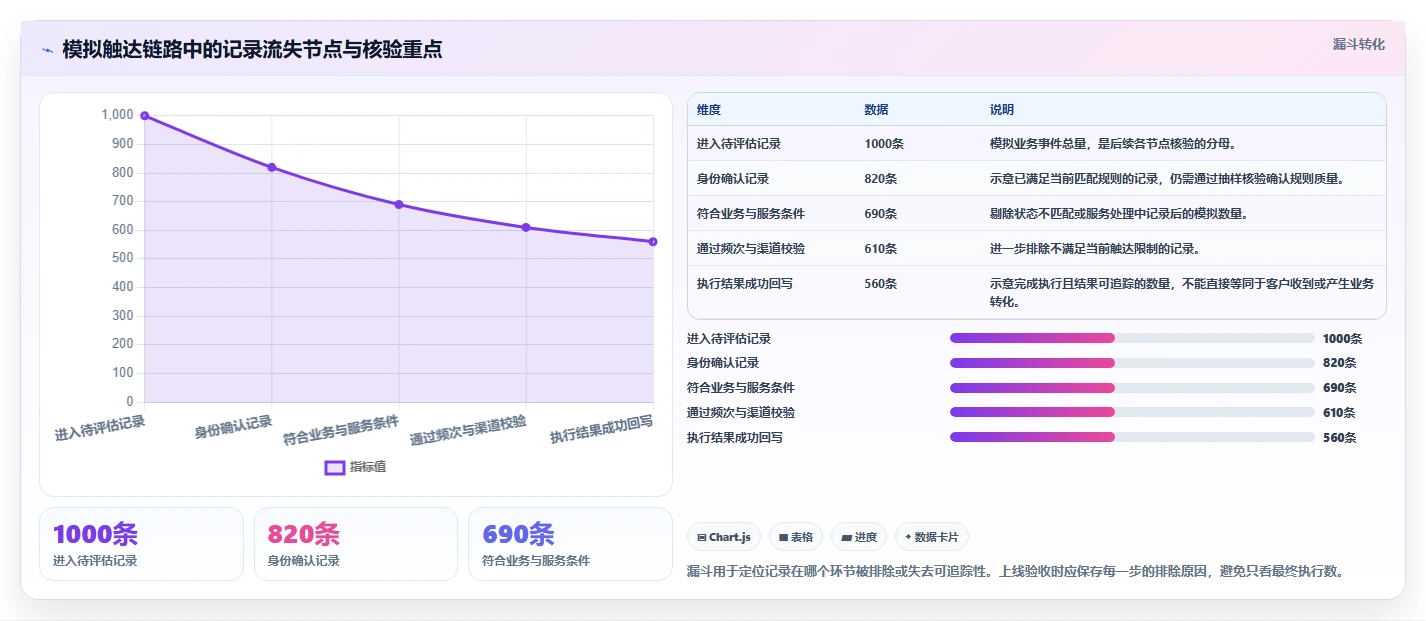This screenshot has height=621, width=1426.
Task: Click the chart point for 符合业务与服务条件
Action: tap(399, 204)
